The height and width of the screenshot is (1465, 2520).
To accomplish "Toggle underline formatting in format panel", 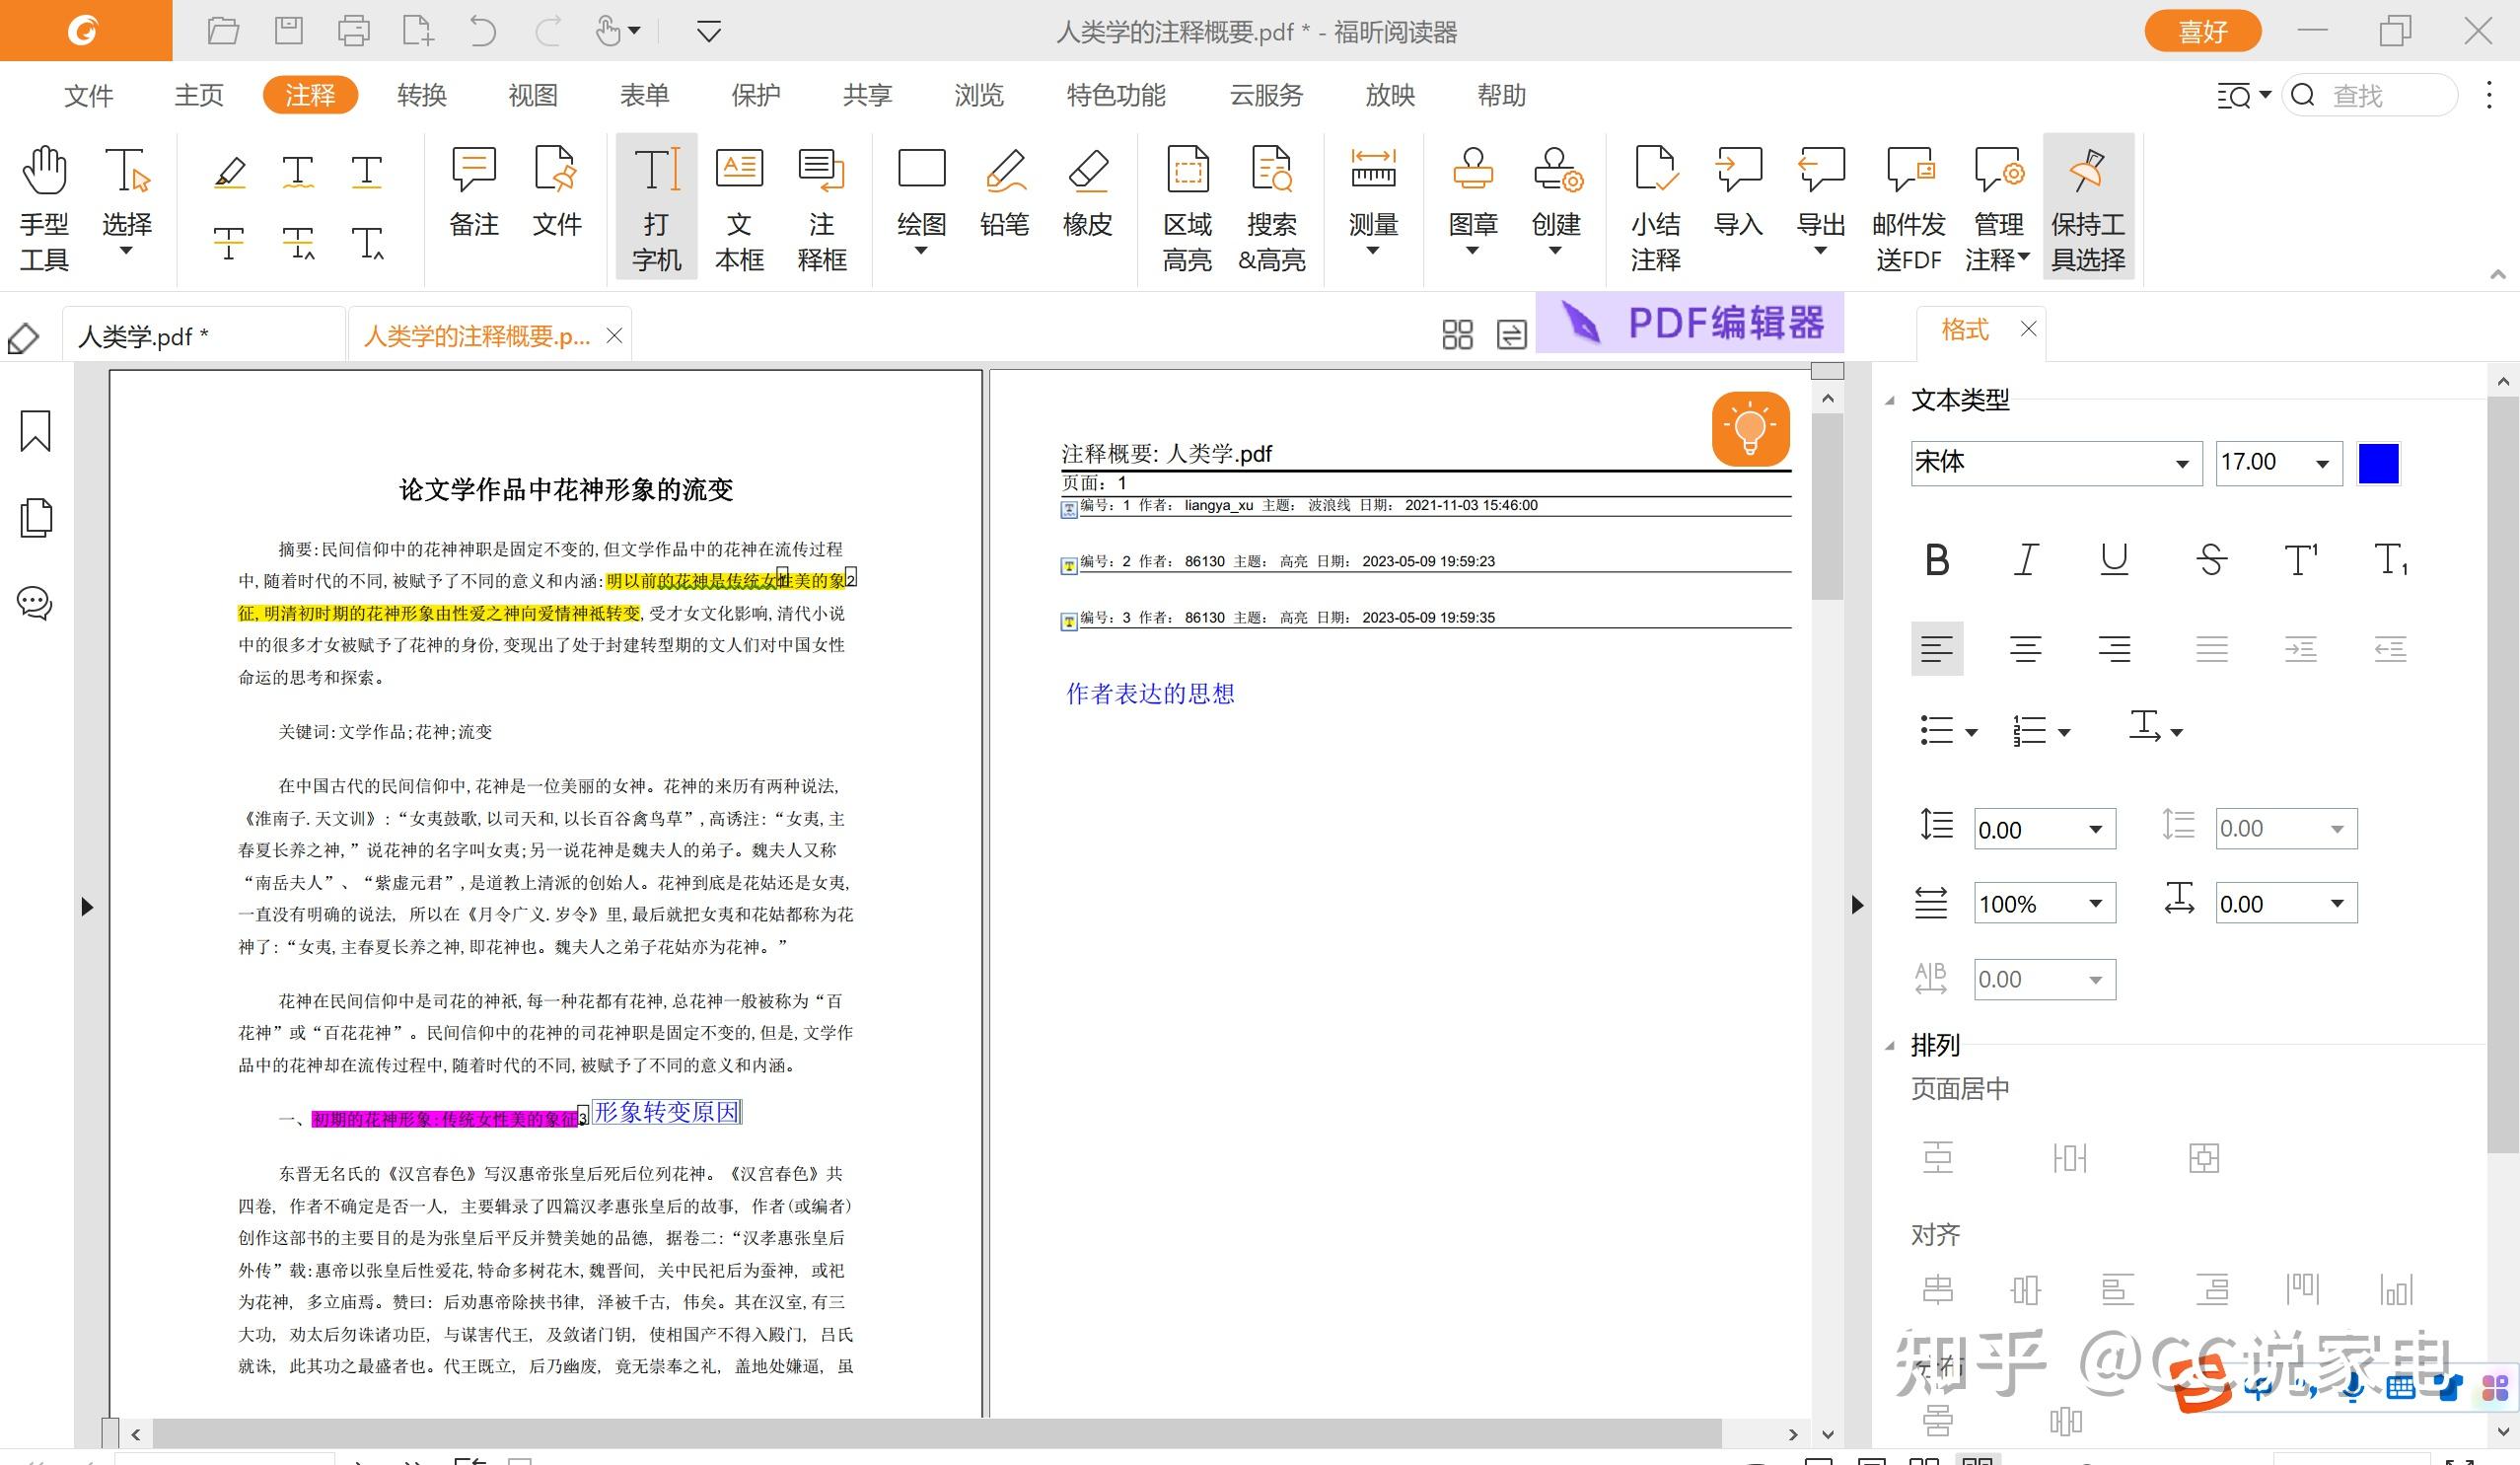I will (x=2114, y=560).
